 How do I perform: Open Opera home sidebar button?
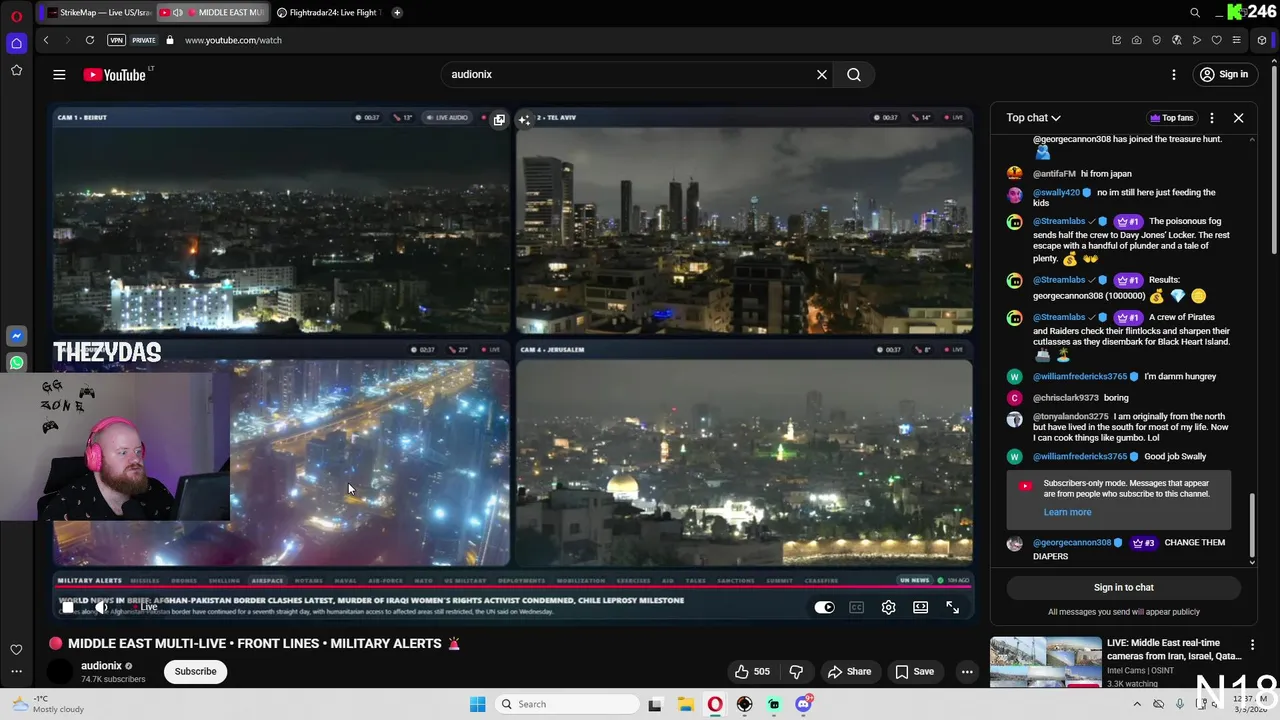[x=16, y=43]
